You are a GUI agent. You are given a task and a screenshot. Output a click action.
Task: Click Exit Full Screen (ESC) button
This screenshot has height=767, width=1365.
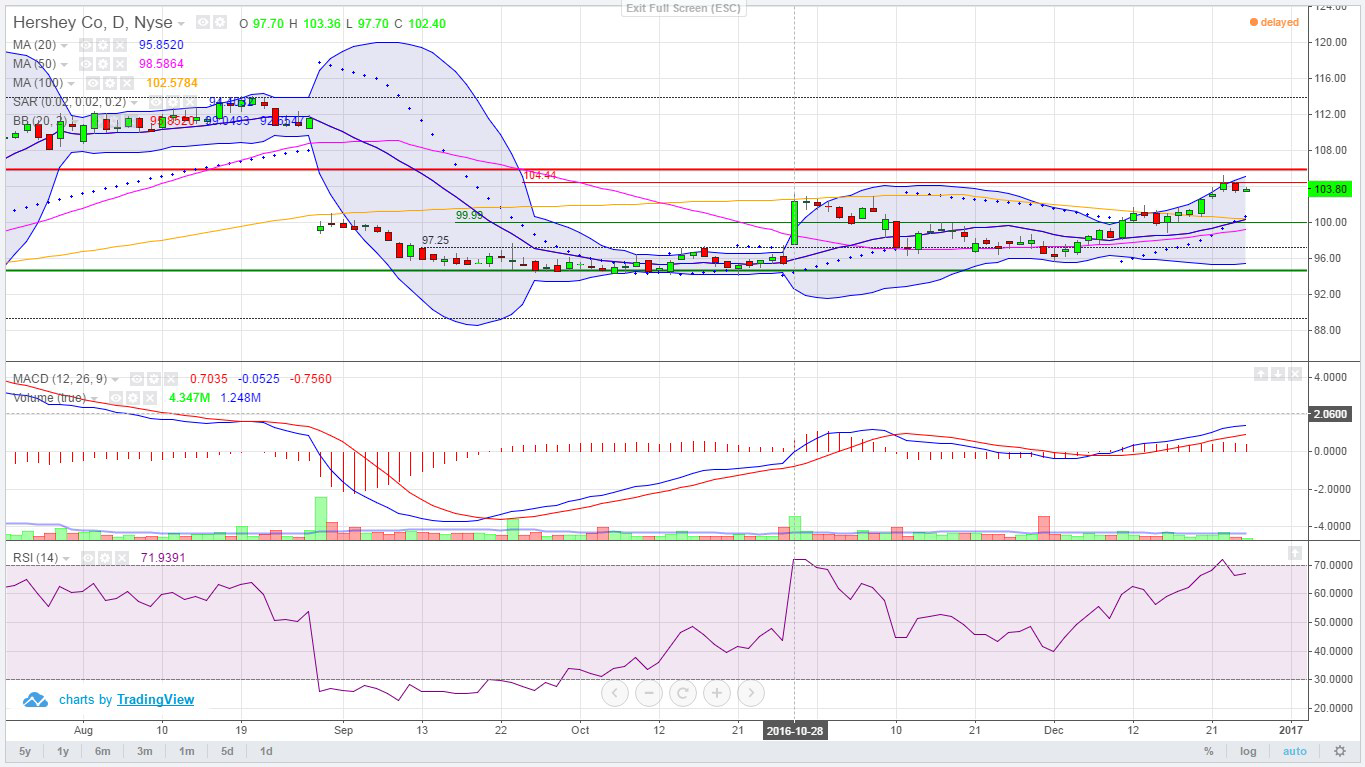(682, 8)
